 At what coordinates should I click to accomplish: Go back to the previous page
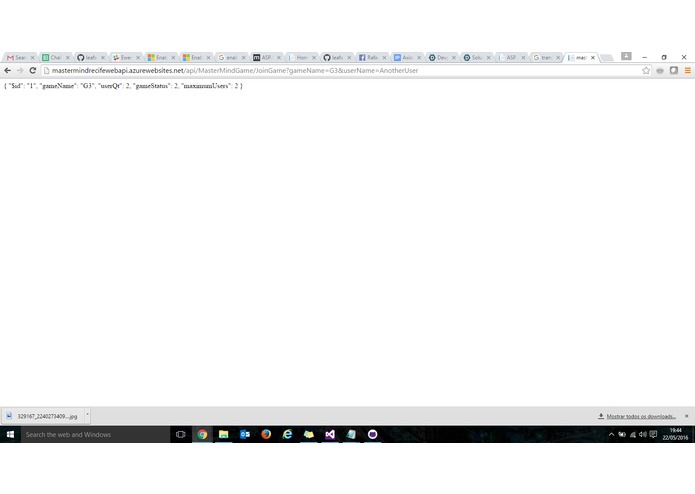(8, 70)
